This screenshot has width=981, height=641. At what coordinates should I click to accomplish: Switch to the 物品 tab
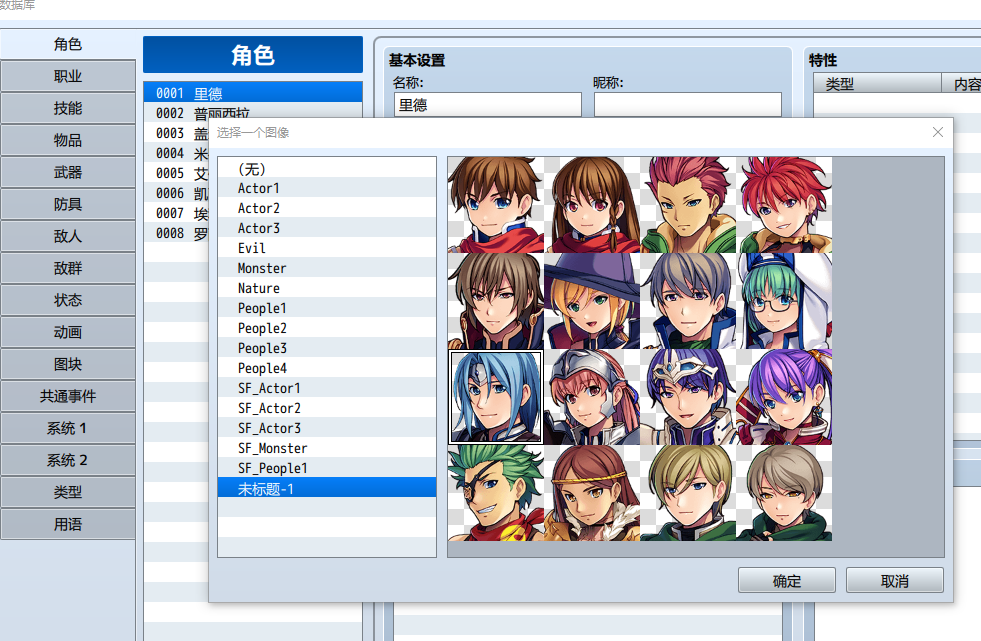(68, 140)
